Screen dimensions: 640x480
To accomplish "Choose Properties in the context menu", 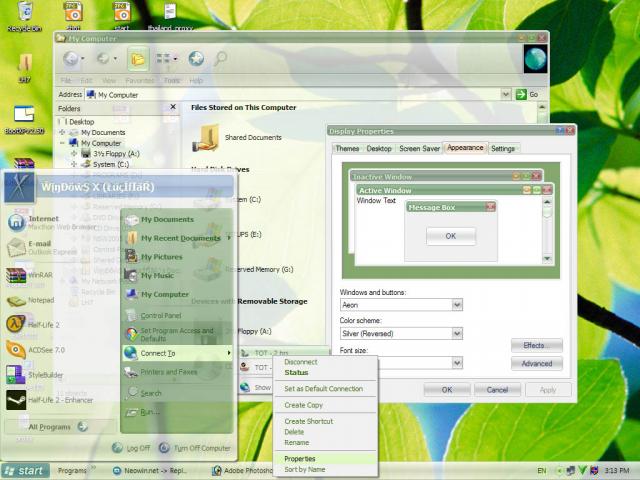I will point(325,459).
